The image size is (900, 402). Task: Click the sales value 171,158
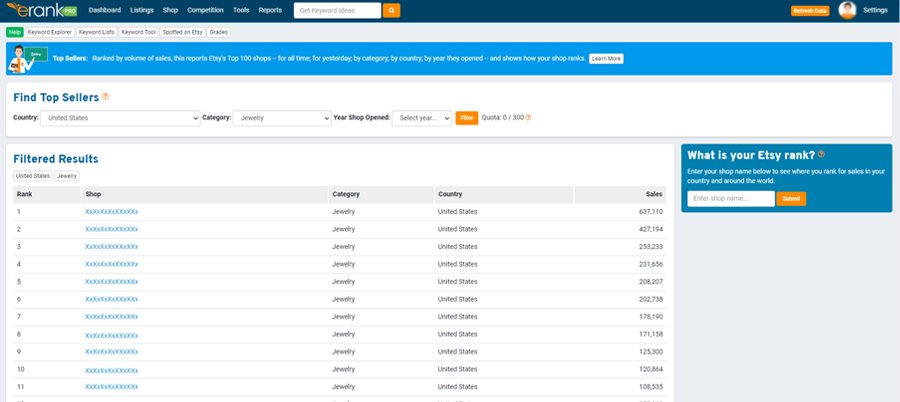(x=651, y=334)
